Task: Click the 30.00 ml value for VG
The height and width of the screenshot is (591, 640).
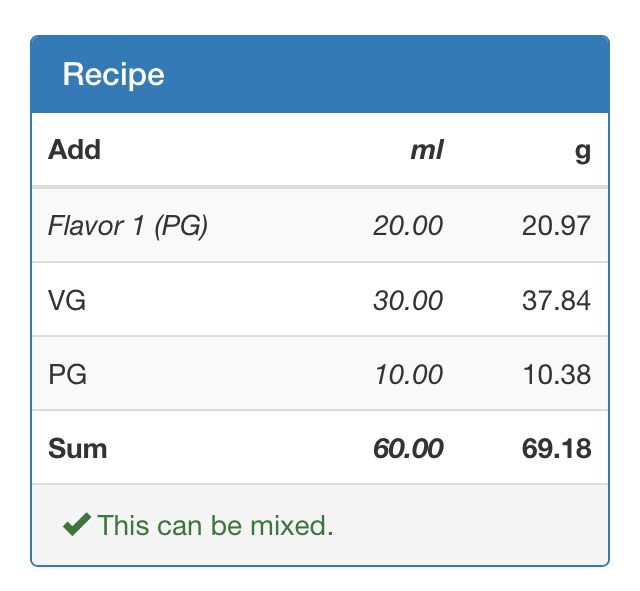Action: click(408, 300)
